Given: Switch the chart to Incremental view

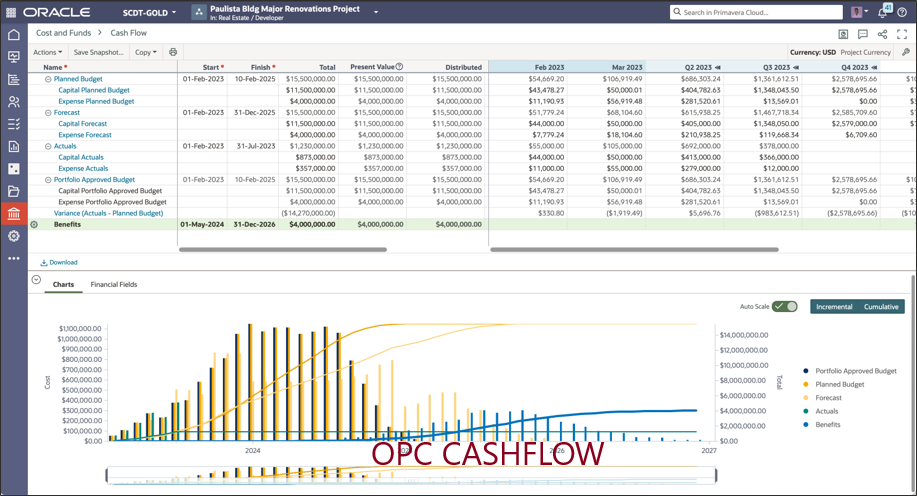Looking at the screenshot, I should point(834,307).
